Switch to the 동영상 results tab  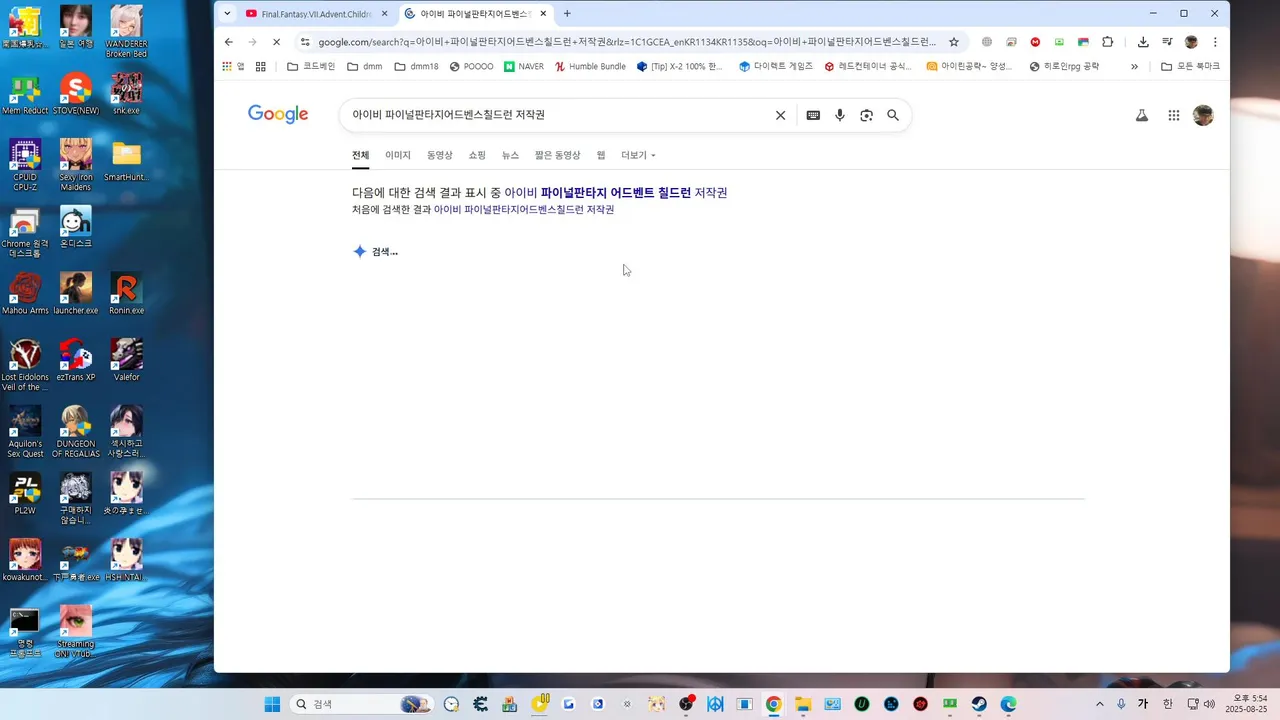pyautogui.click(x=440, y=155)
